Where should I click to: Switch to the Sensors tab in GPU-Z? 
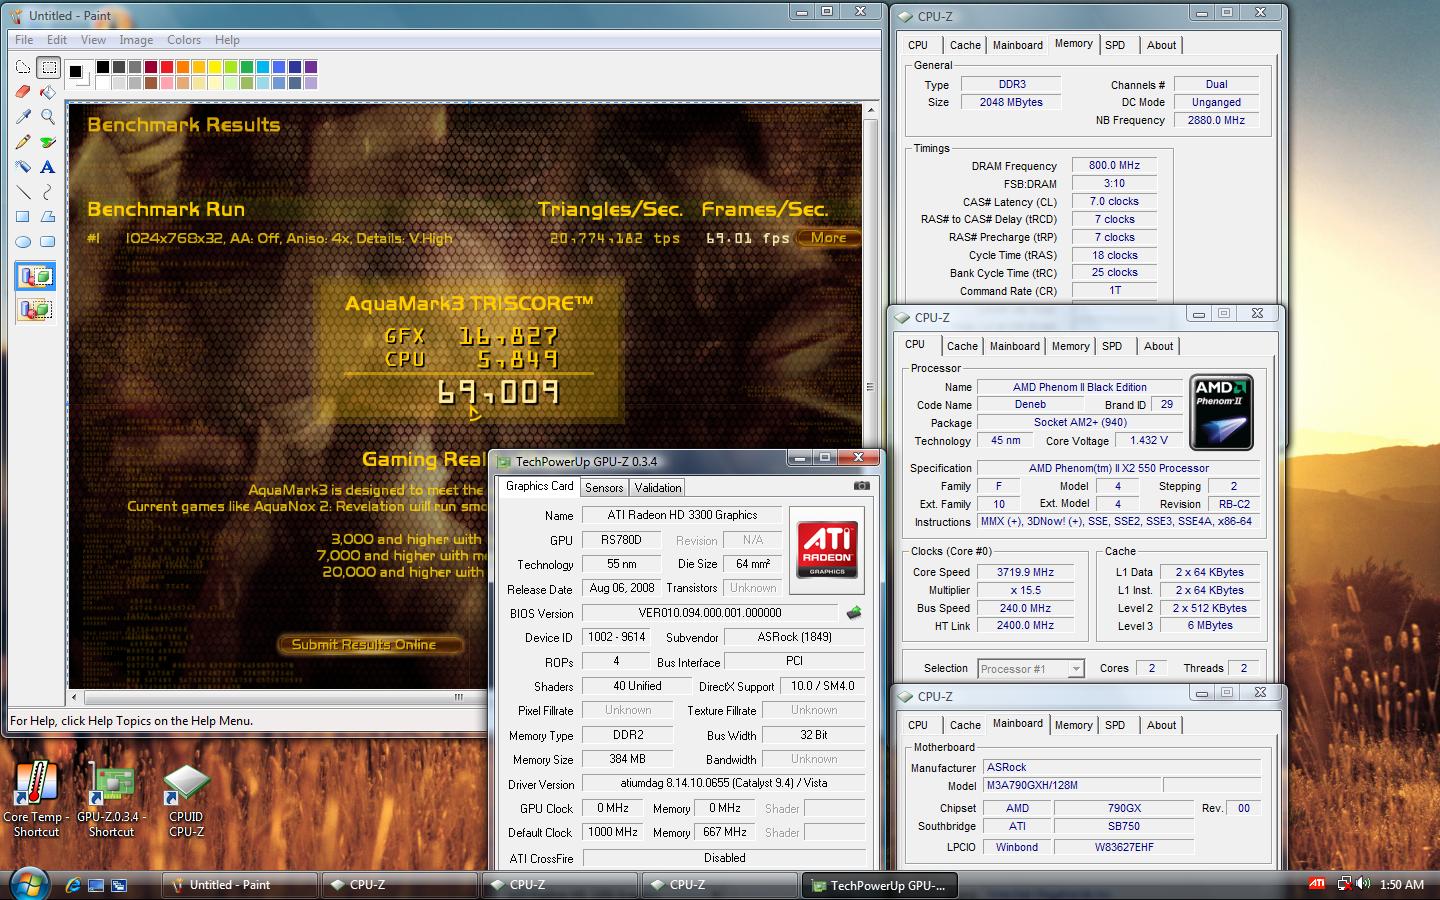[x=604, y=488]
